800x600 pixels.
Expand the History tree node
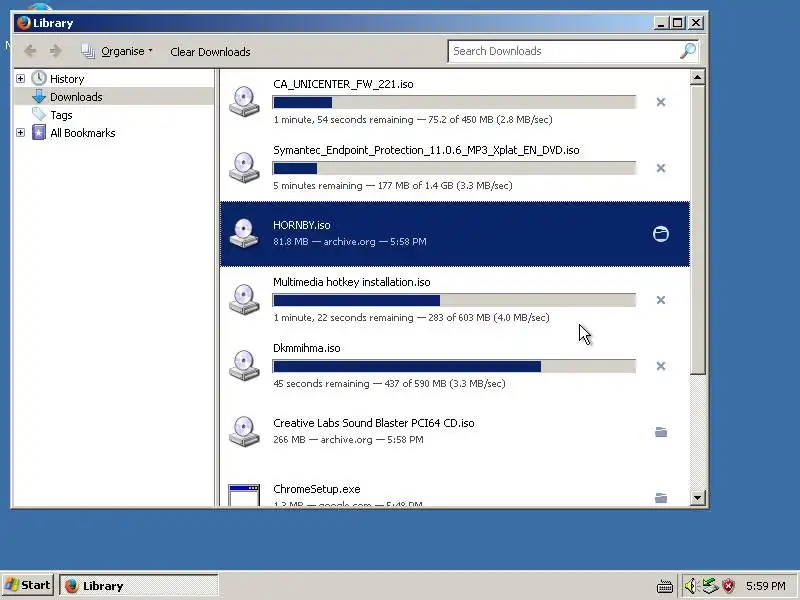[x=20, y=79]
